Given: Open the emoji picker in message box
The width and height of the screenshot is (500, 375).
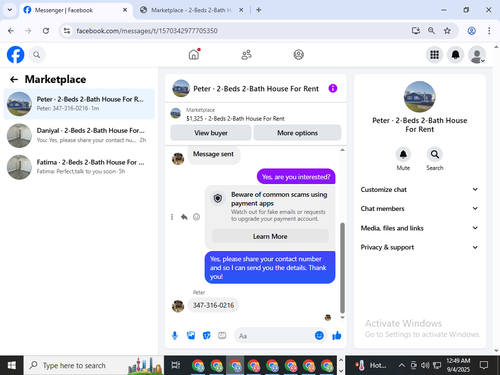Looking at the screenshot, I should point(319,335).
